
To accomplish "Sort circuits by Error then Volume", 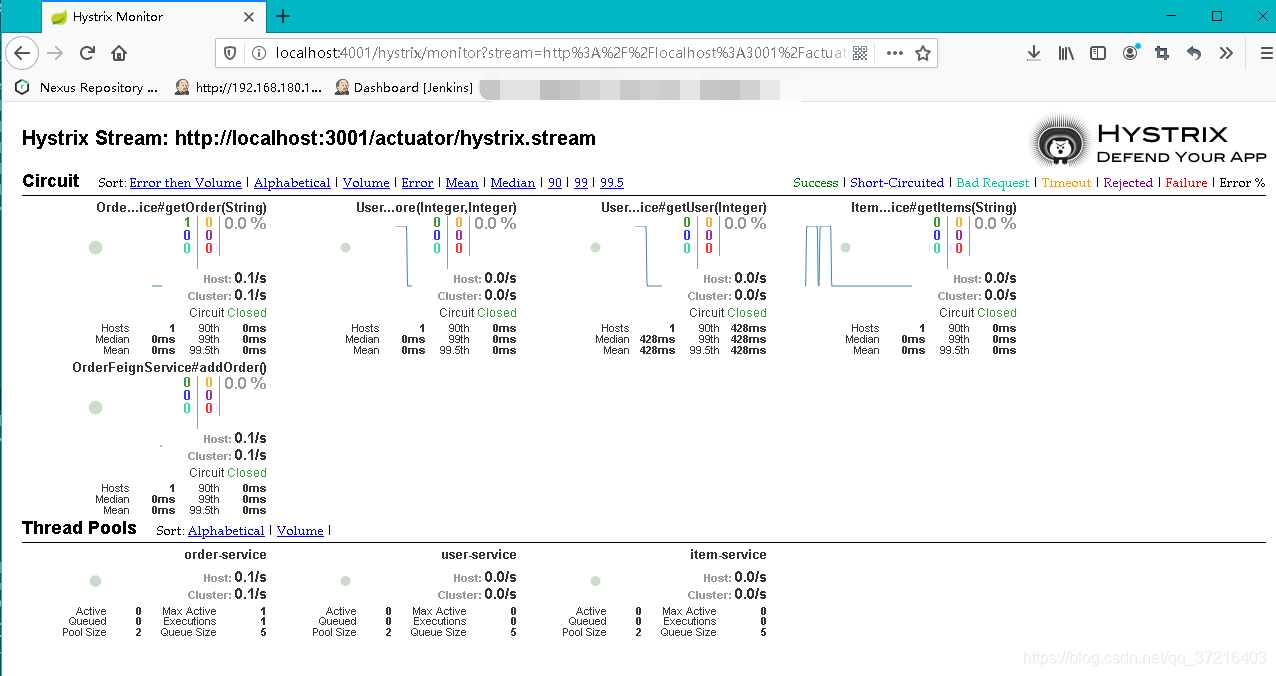I will (186, 183).
